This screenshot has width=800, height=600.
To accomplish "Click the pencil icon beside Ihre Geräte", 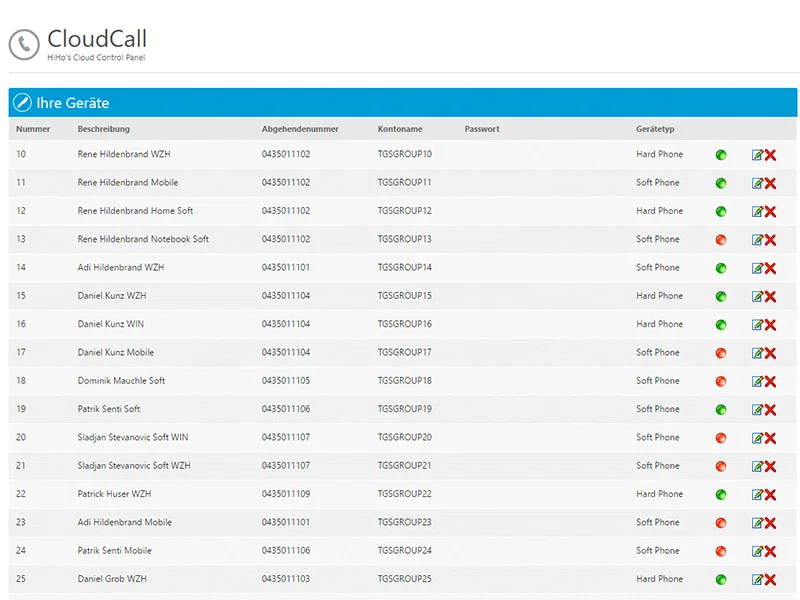I will 22,103.
